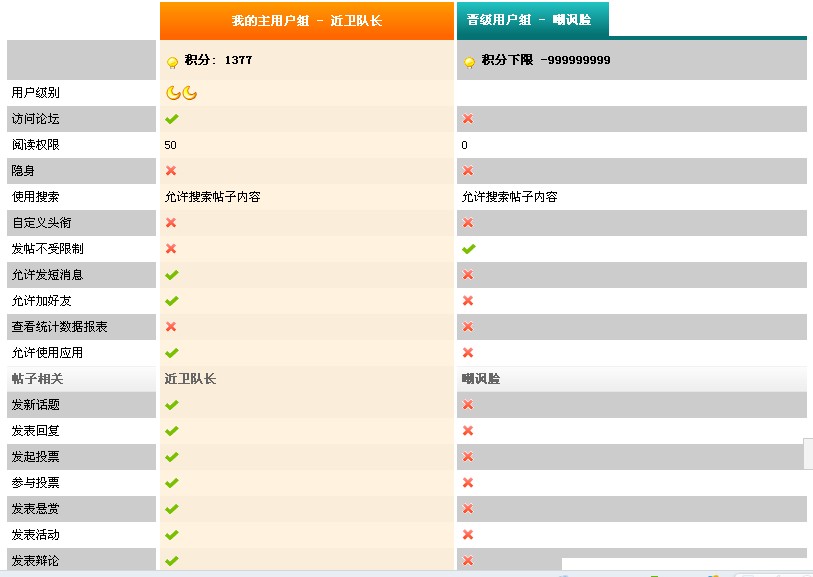Click 发帖不受限制 green check in 嘲讽脸 column
The height and width of the screenshot is (577, 813).
(469, 249)
